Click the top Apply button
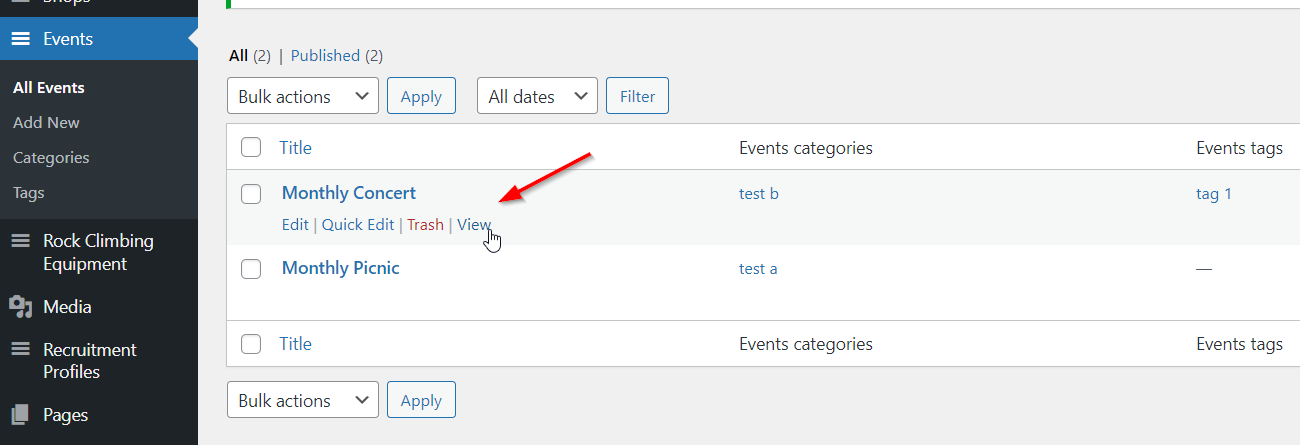The height and width of the screenshot is (445, 1300). (421, 97)
